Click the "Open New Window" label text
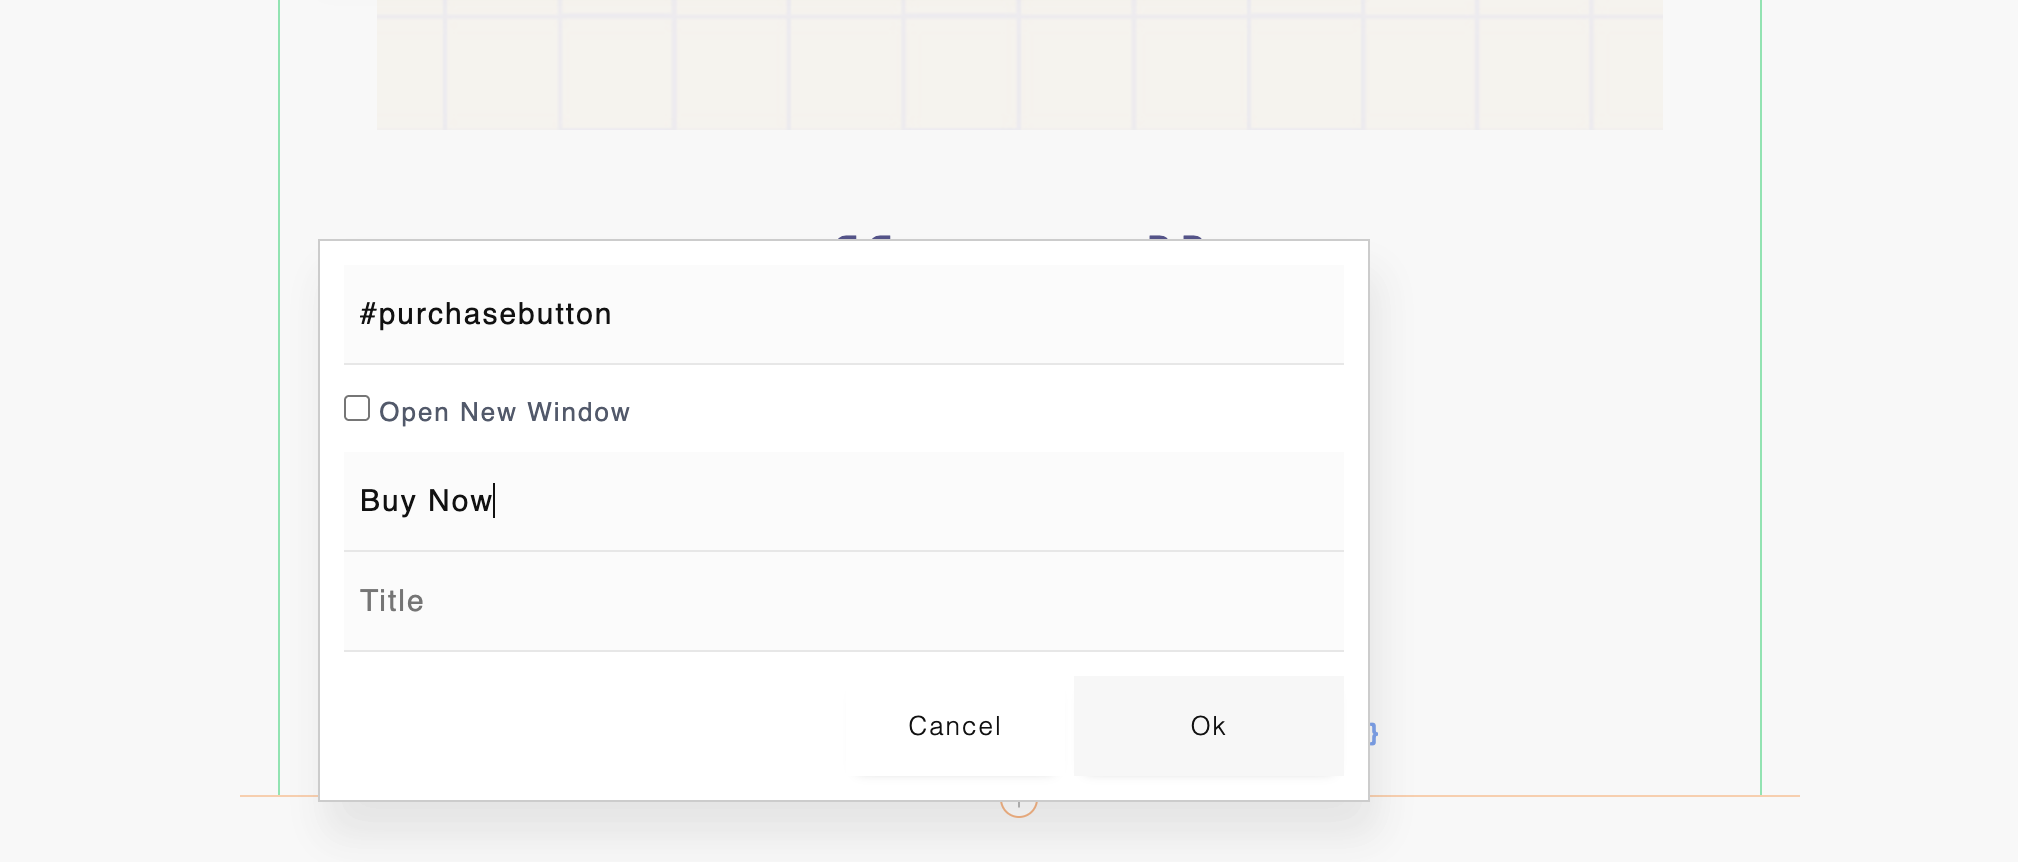2018x862 pixels. click(x=504, y=412)
